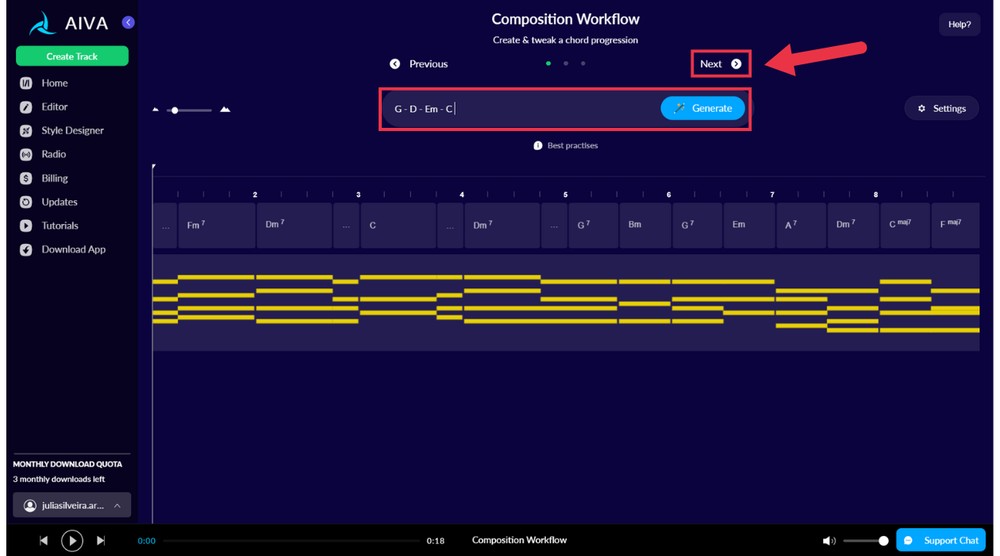
Task: Collapse the sidebar with the purple chevron
Action: (x=128, y=22)
